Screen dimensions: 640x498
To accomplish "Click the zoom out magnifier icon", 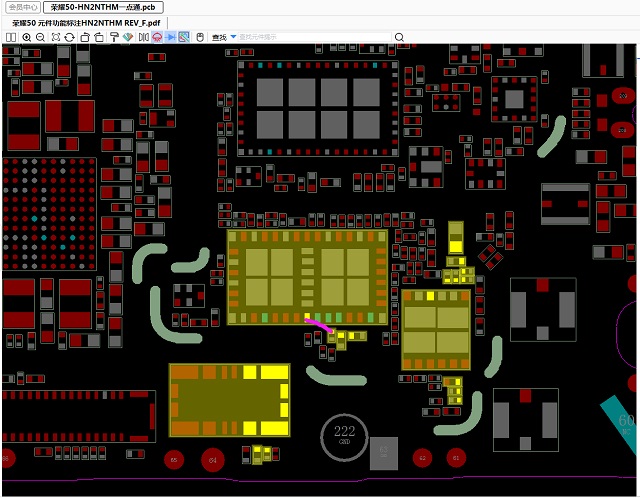I will [x=40, y=37].
